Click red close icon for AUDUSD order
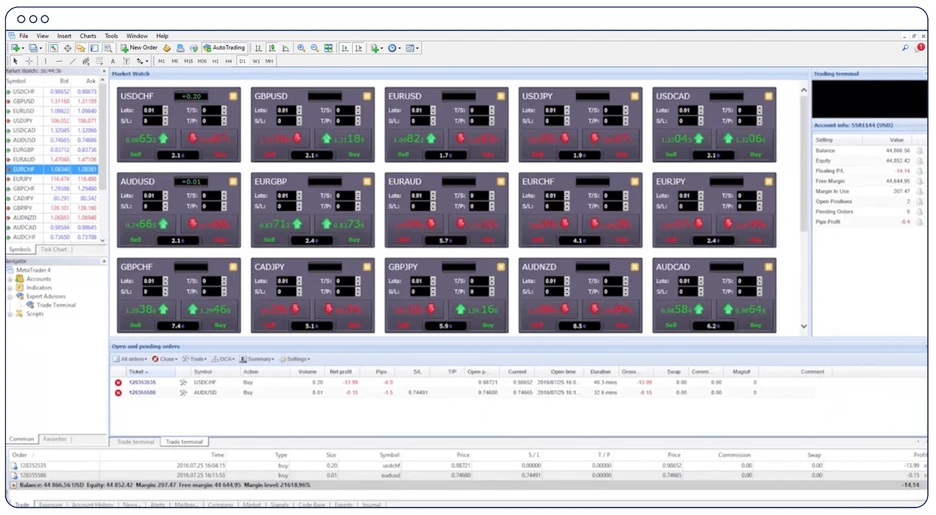Image resolution: width=936 pixels, height=515 pixels. pyautogui.click(x=118, y=393)
